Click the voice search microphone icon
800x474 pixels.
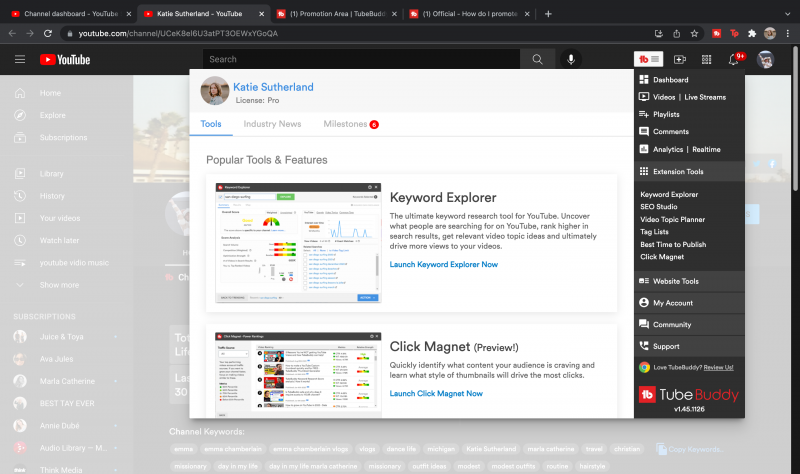571,59
